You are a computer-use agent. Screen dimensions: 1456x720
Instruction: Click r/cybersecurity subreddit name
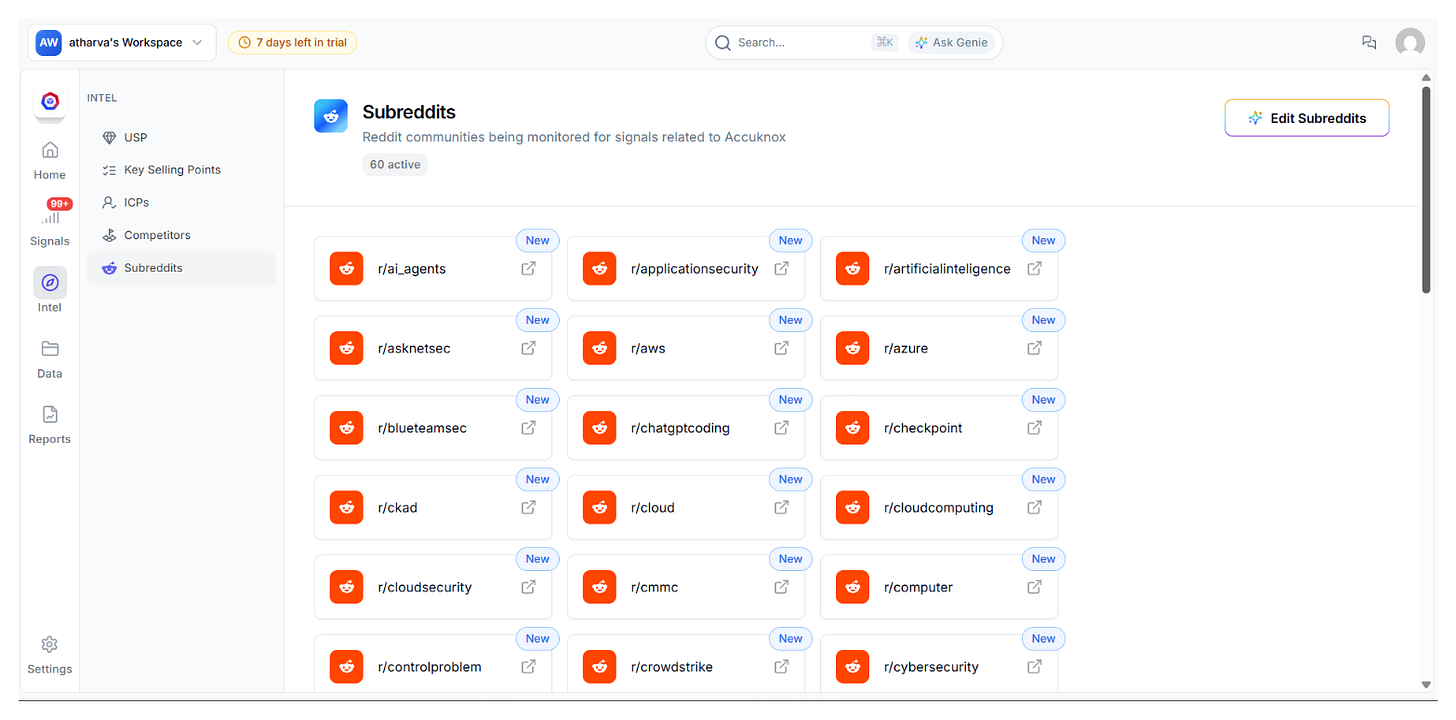(932, 667)
